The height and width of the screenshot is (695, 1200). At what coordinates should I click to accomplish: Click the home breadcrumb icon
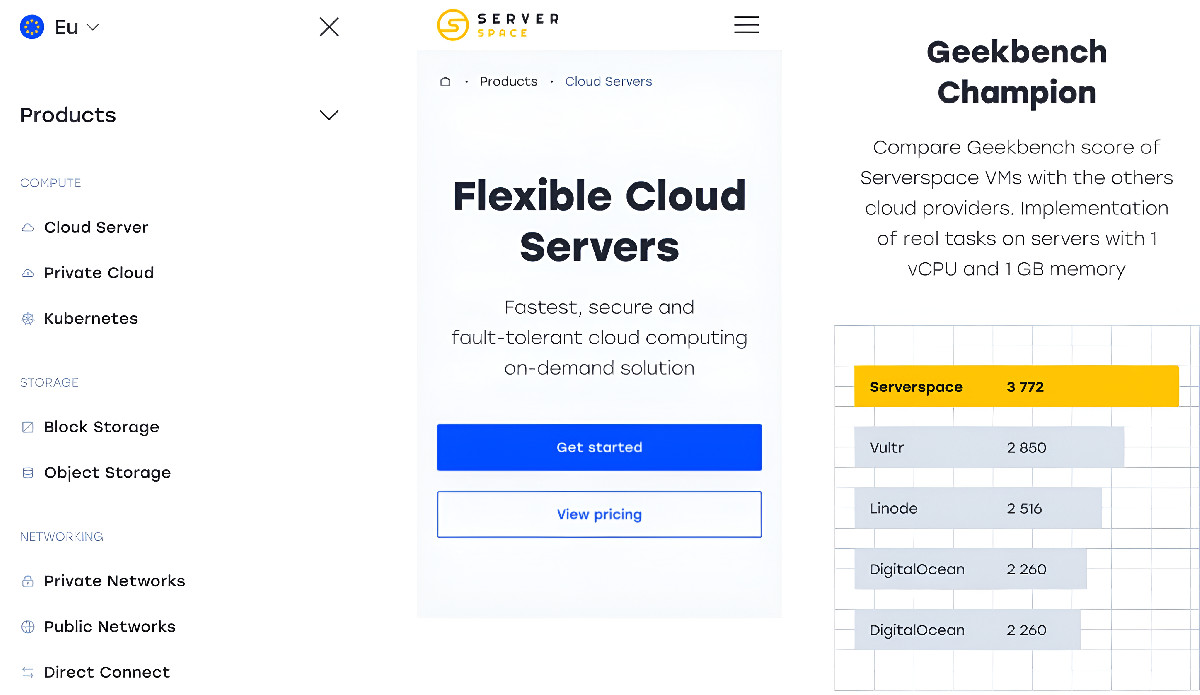pyautogui.click(x=445, y=82)
